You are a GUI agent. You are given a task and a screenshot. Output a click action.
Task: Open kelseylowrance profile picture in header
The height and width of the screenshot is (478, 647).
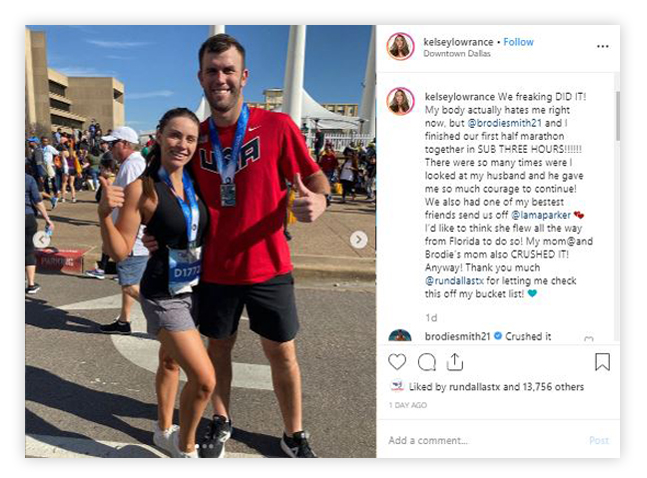pyautogui.click(x=400, y=46)
